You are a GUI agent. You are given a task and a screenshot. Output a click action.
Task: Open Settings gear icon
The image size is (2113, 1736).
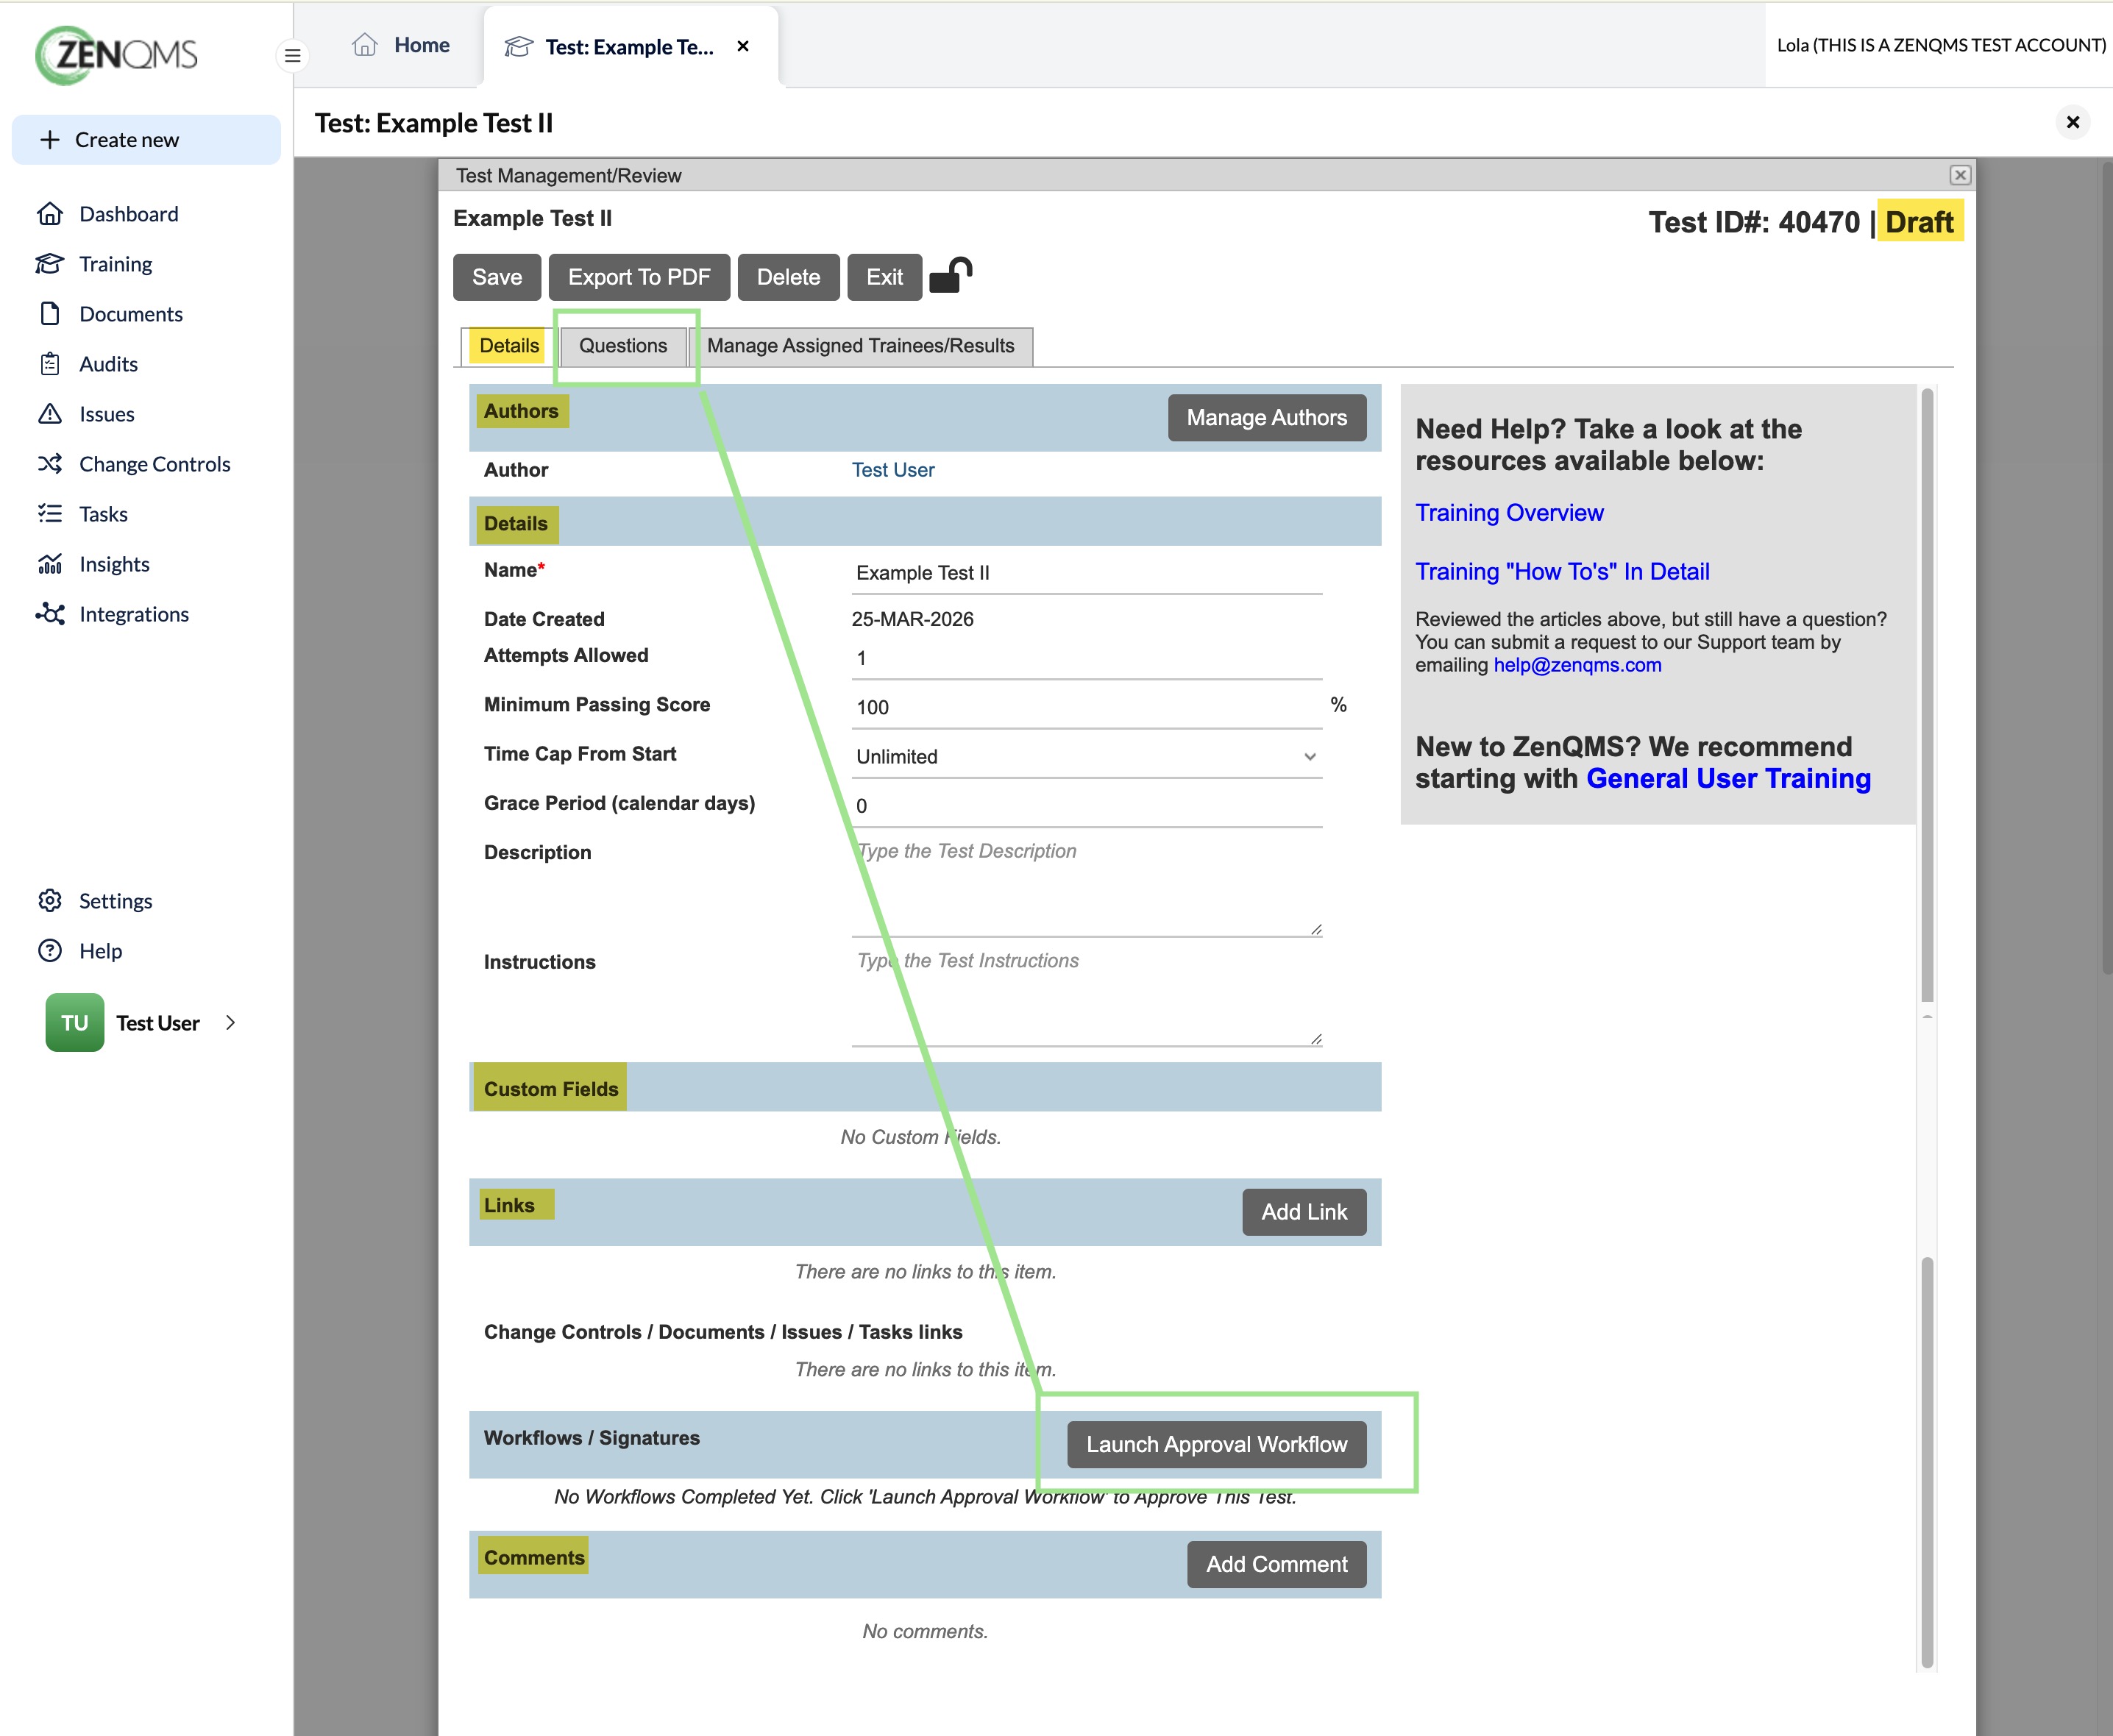click(x=50, y=900)
